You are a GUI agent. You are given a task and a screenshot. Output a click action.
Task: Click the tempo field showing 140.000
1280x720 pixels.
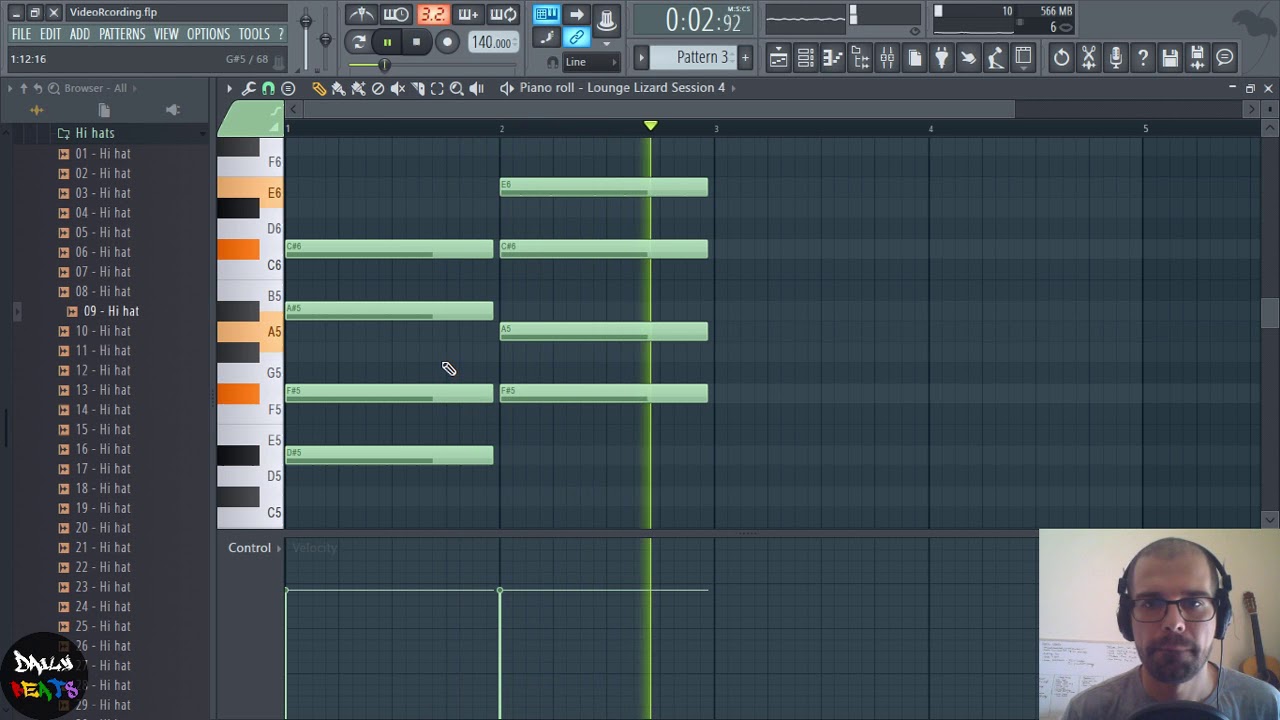[493, 42]
